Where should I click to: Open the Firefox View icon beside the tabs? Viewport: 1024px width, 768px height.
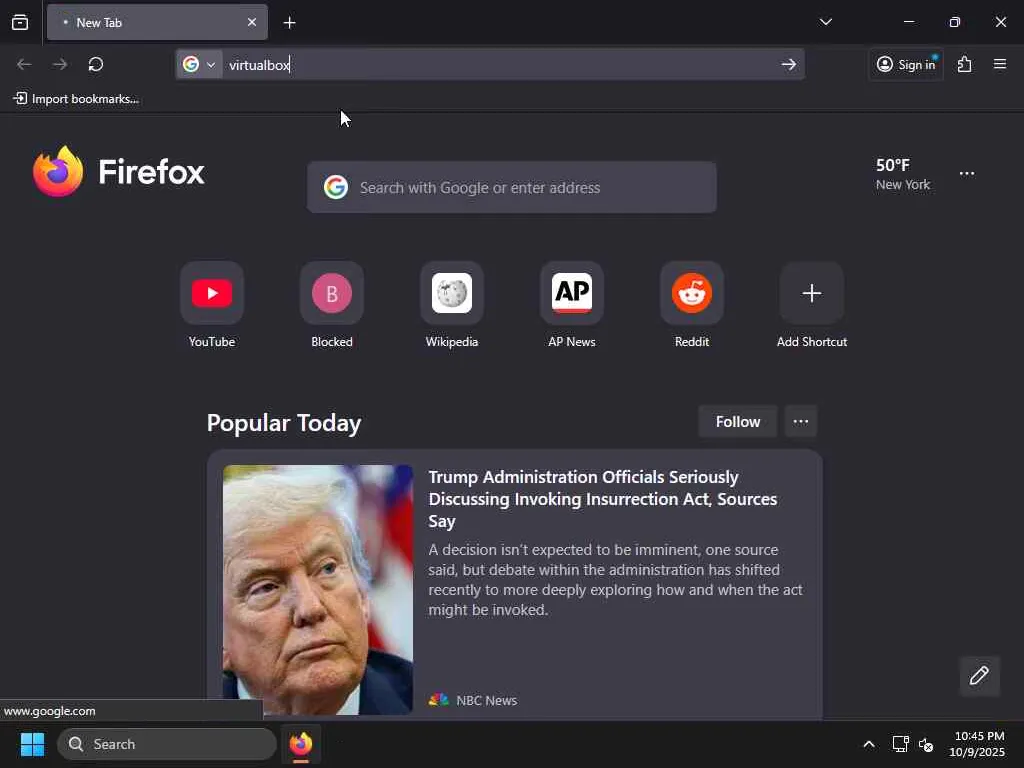click(20, 23)
